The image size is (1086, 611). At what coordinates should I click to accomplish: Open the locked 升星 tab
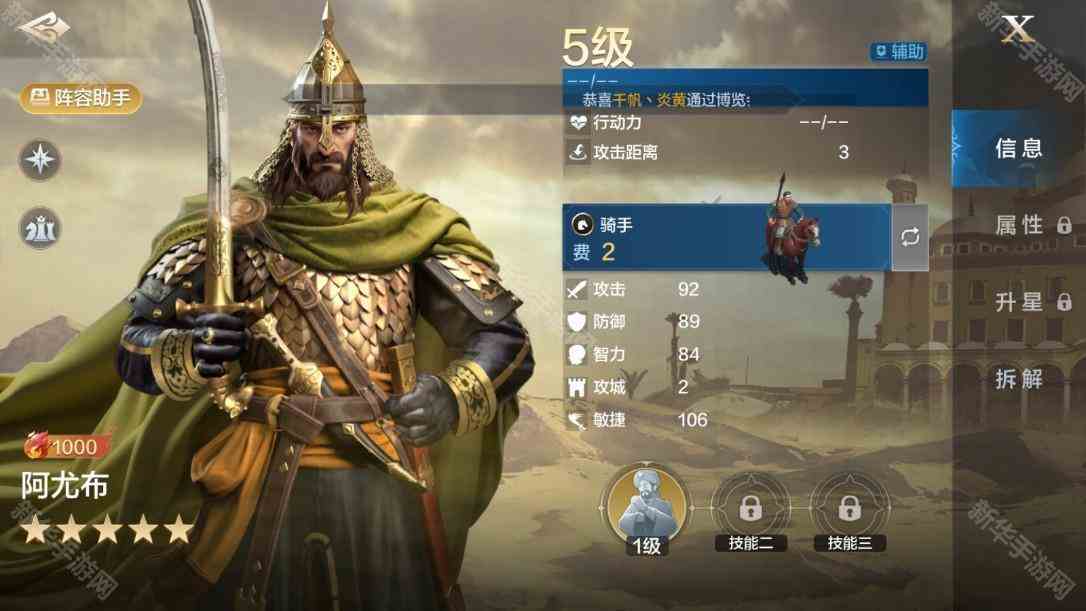pos(1032,302)
